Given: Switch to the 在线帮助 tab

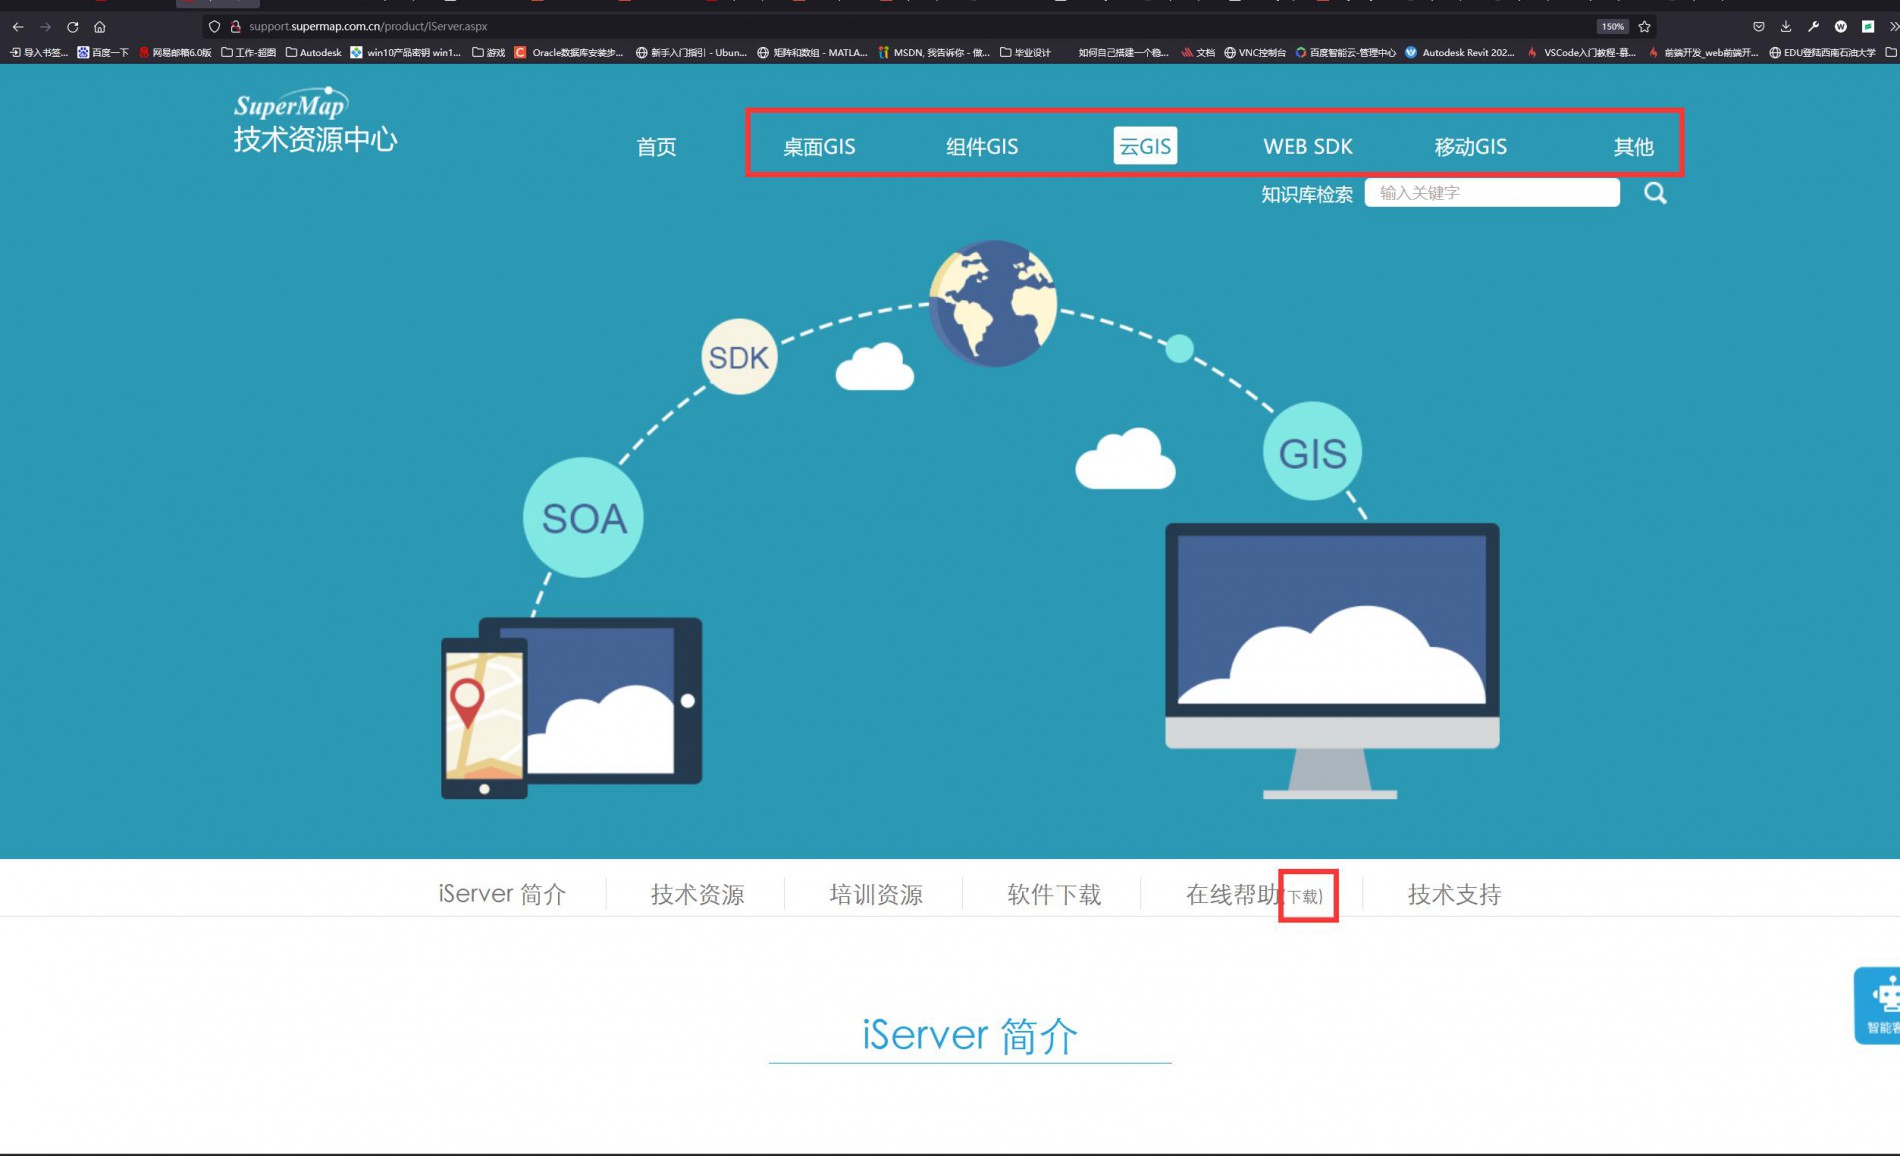Looking at the screenshot, I should 1232,894.
